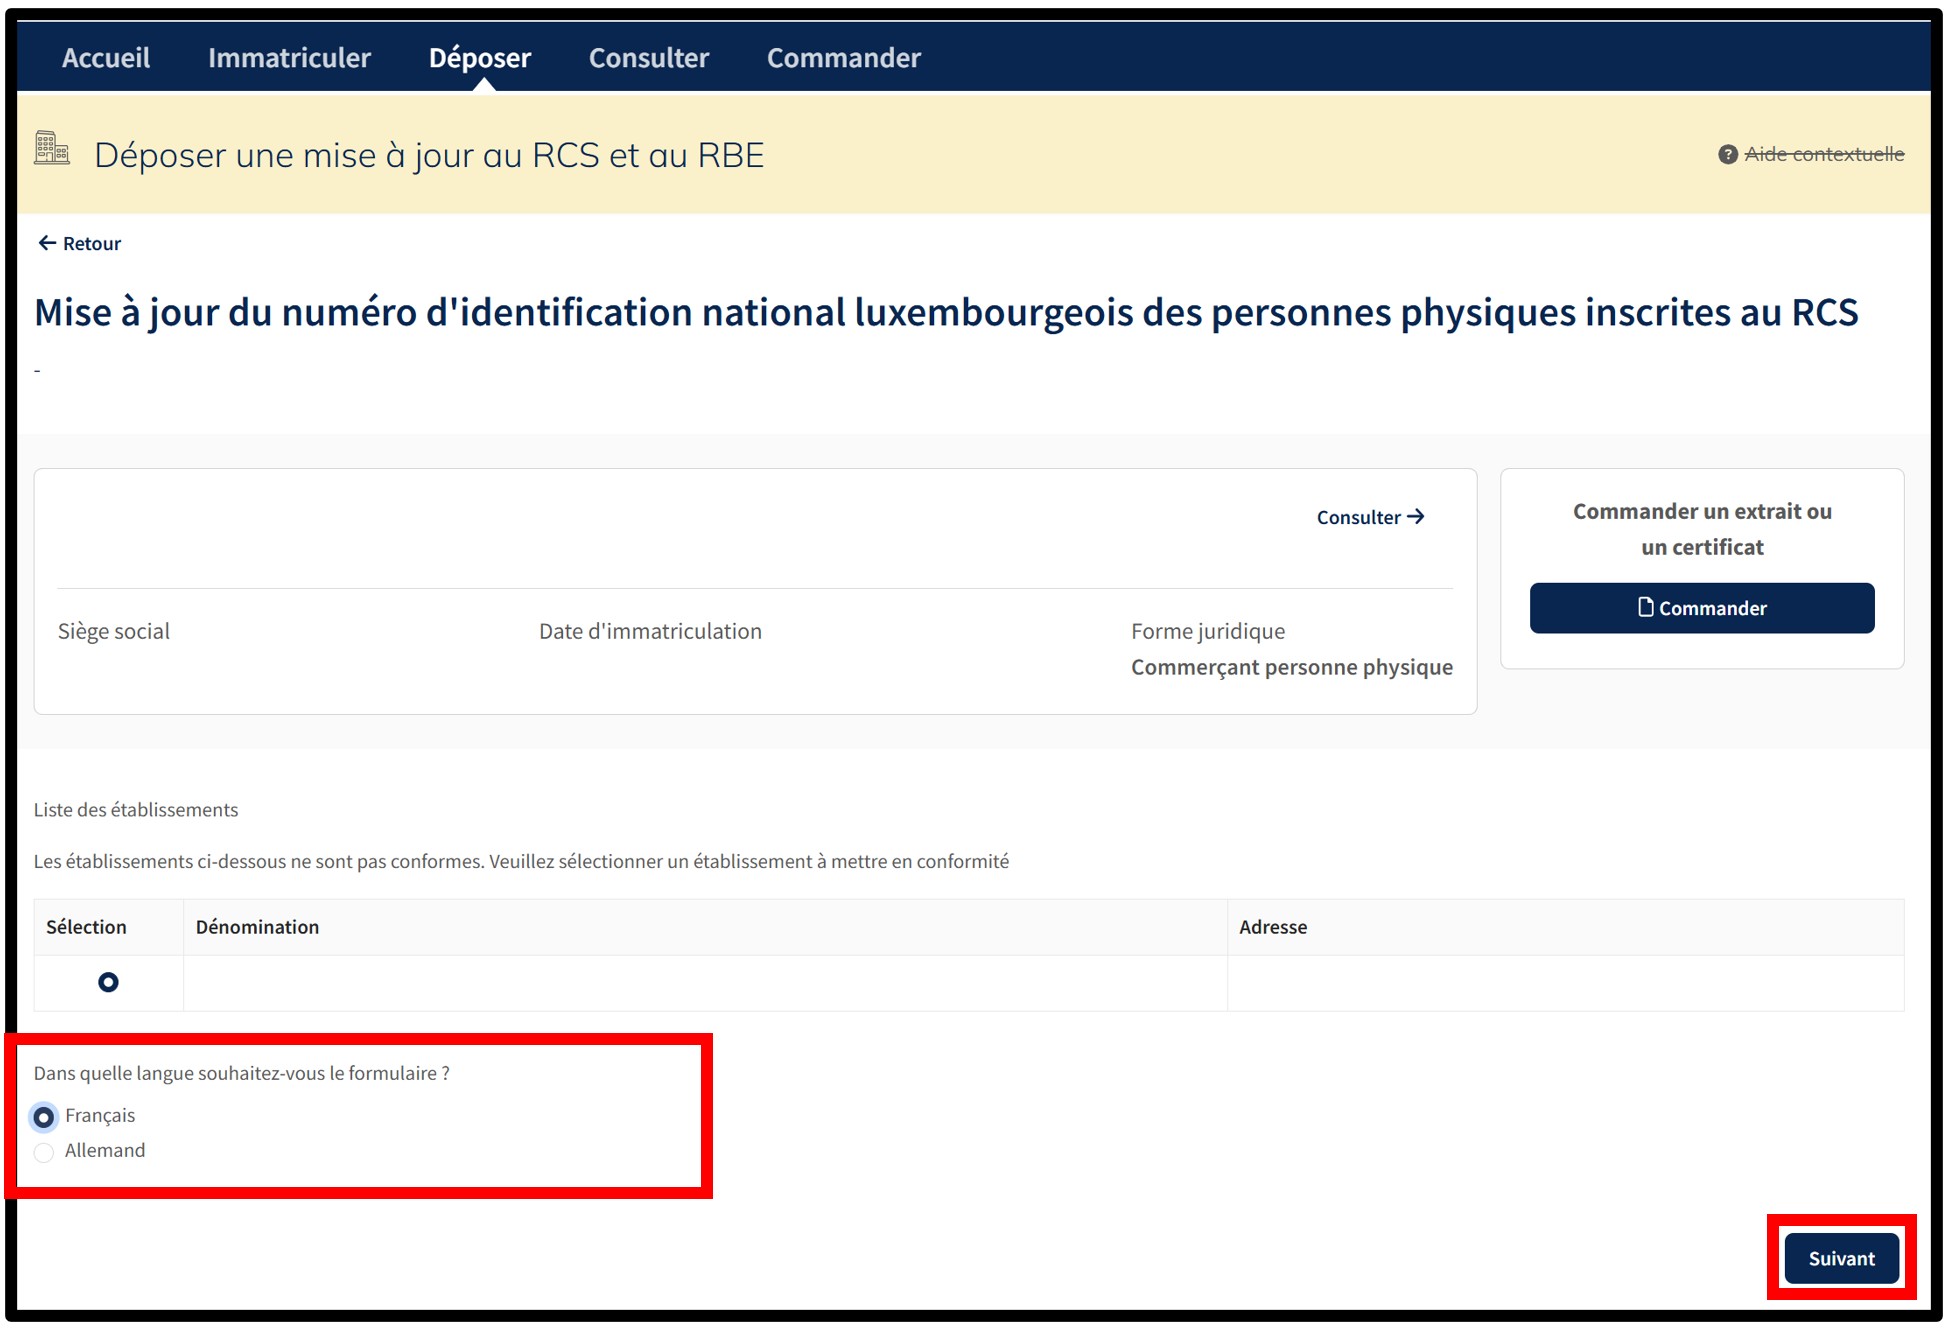Click the arrow icon next to Consulter link
Screen dimensions: 1948x1329
1416,517
